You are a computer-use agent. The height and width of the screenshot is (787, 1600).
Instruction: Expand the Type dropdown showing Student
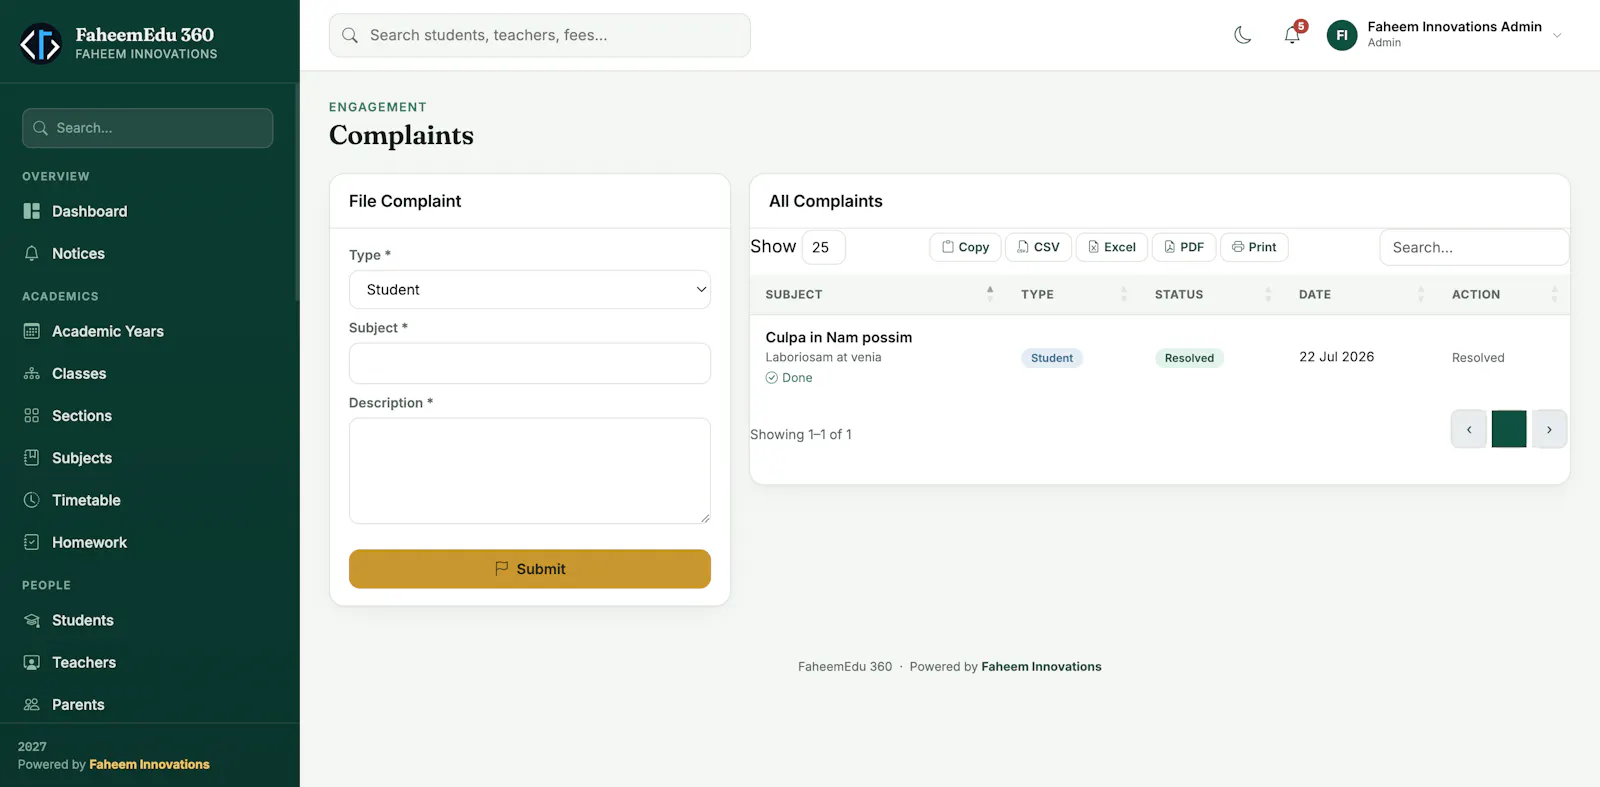tap(530, 289)
